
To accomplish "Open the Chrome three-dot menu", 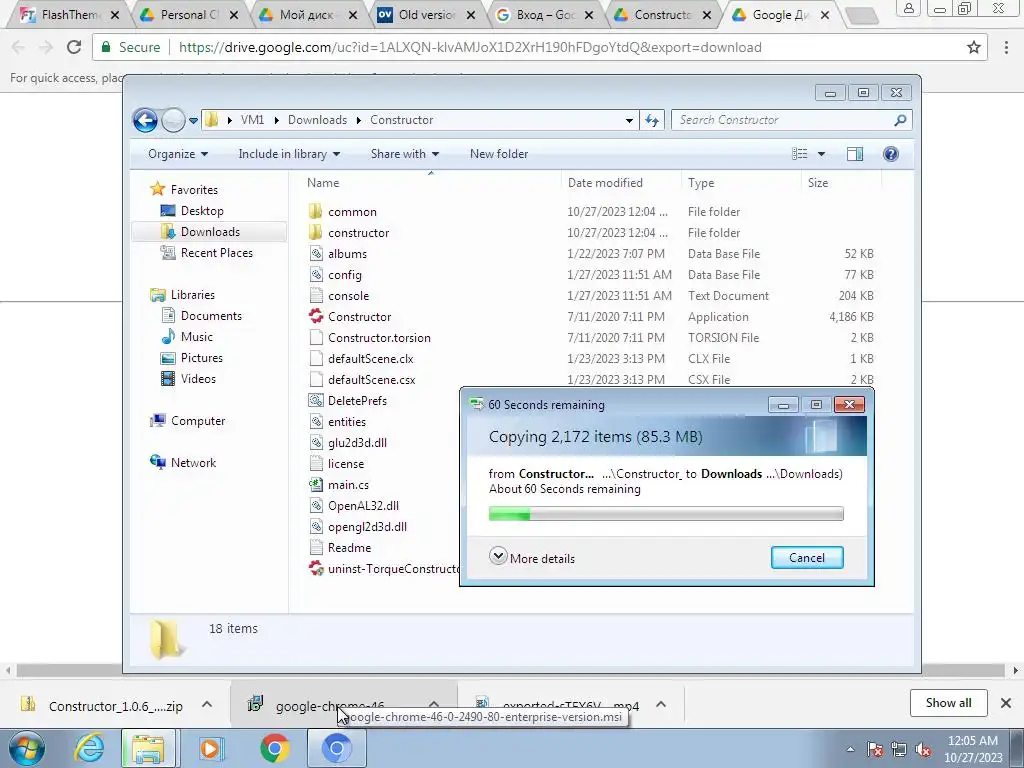I will 1006,47.
